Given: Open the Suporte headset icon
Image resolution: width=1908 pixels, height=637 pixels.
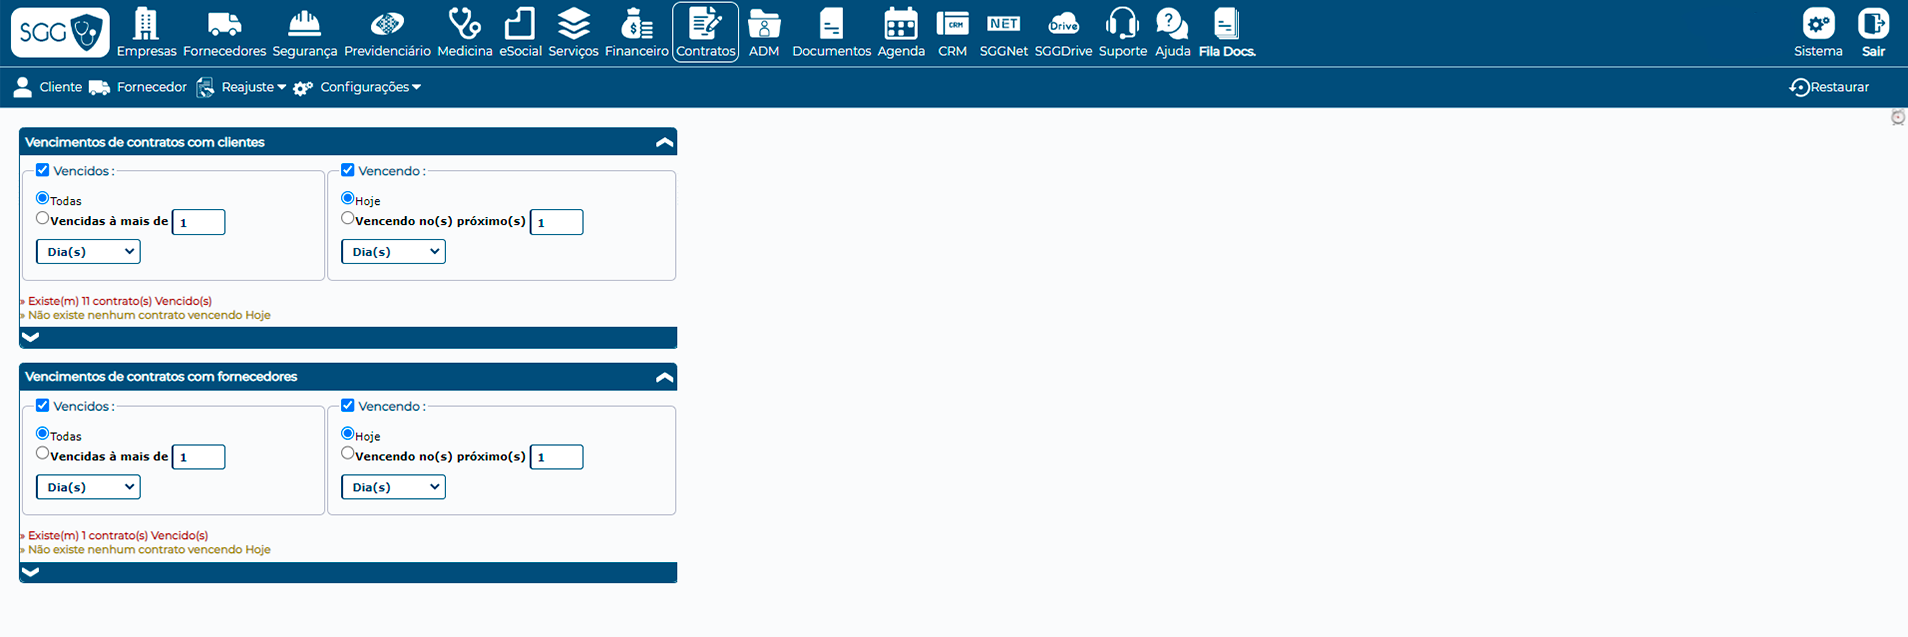Looking at the screenshot, I should click(x=1122, y=24).
